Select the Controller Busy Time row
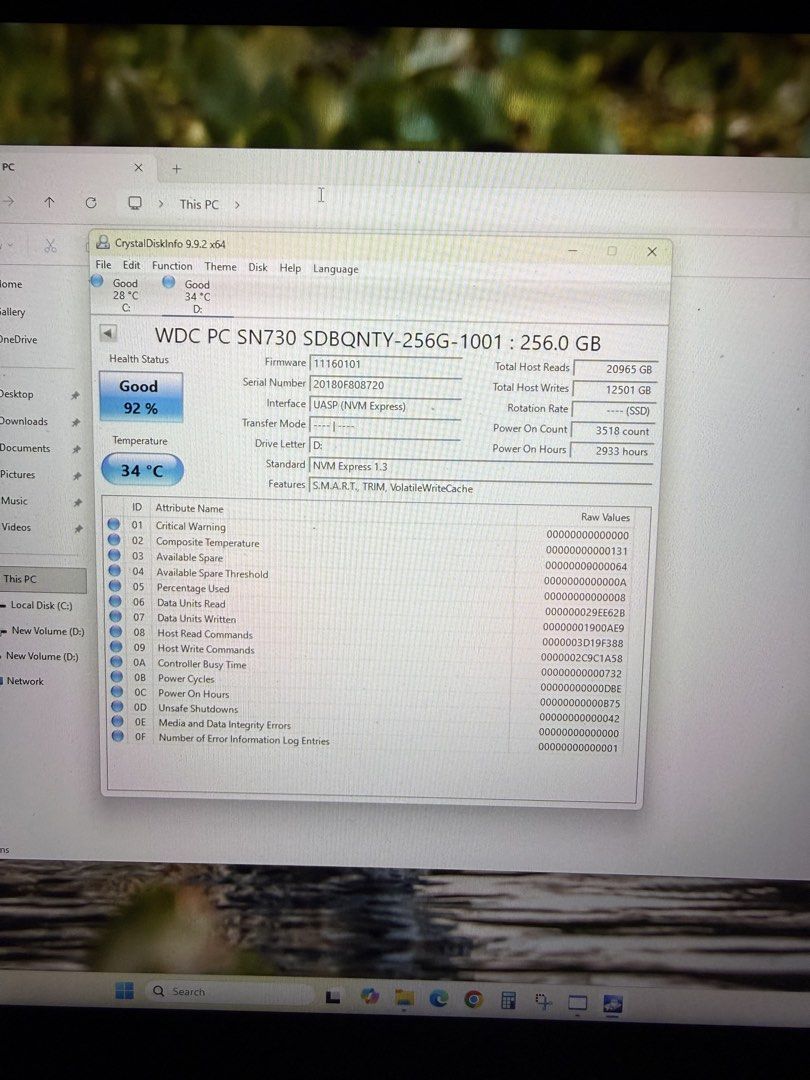Image resolution: width=810 pixels, height=1080 pixels. [x=368, y=666]
